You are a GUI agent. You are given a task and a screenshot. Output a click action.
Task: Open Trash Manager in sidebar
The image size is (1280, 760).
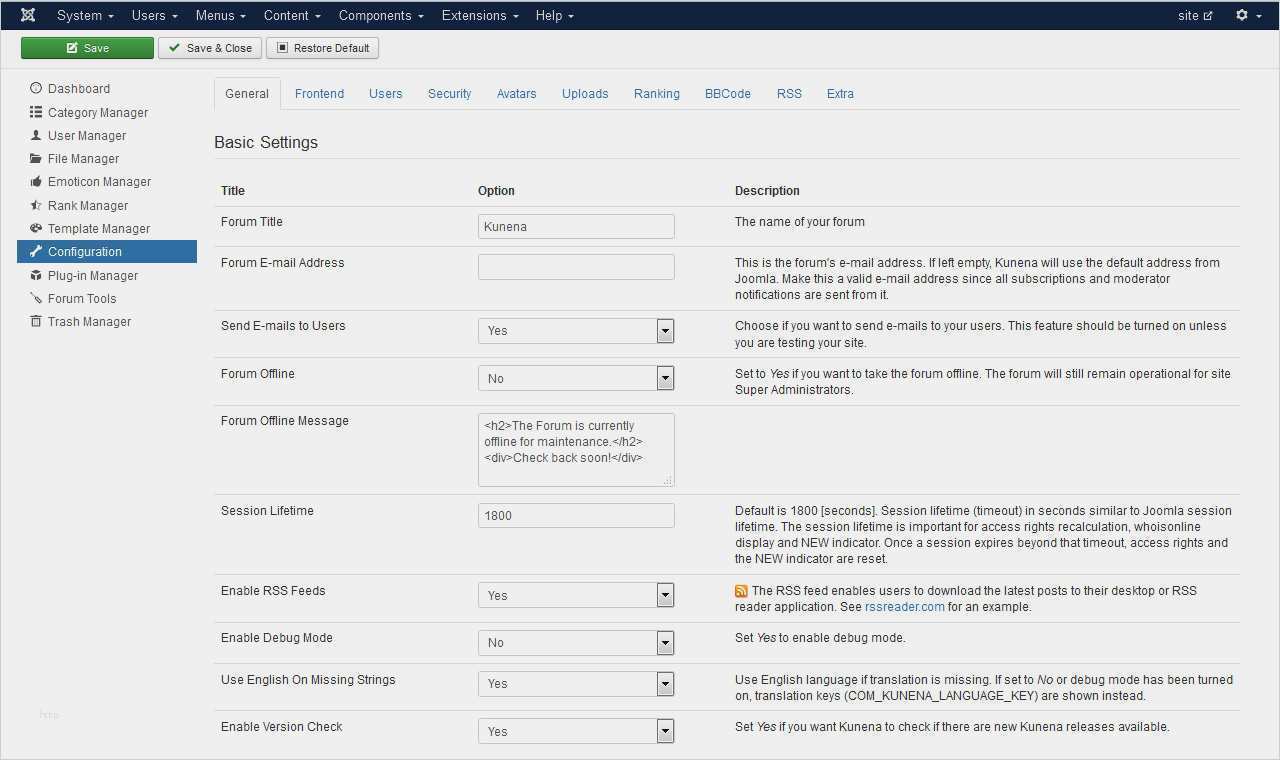point(89,322)
